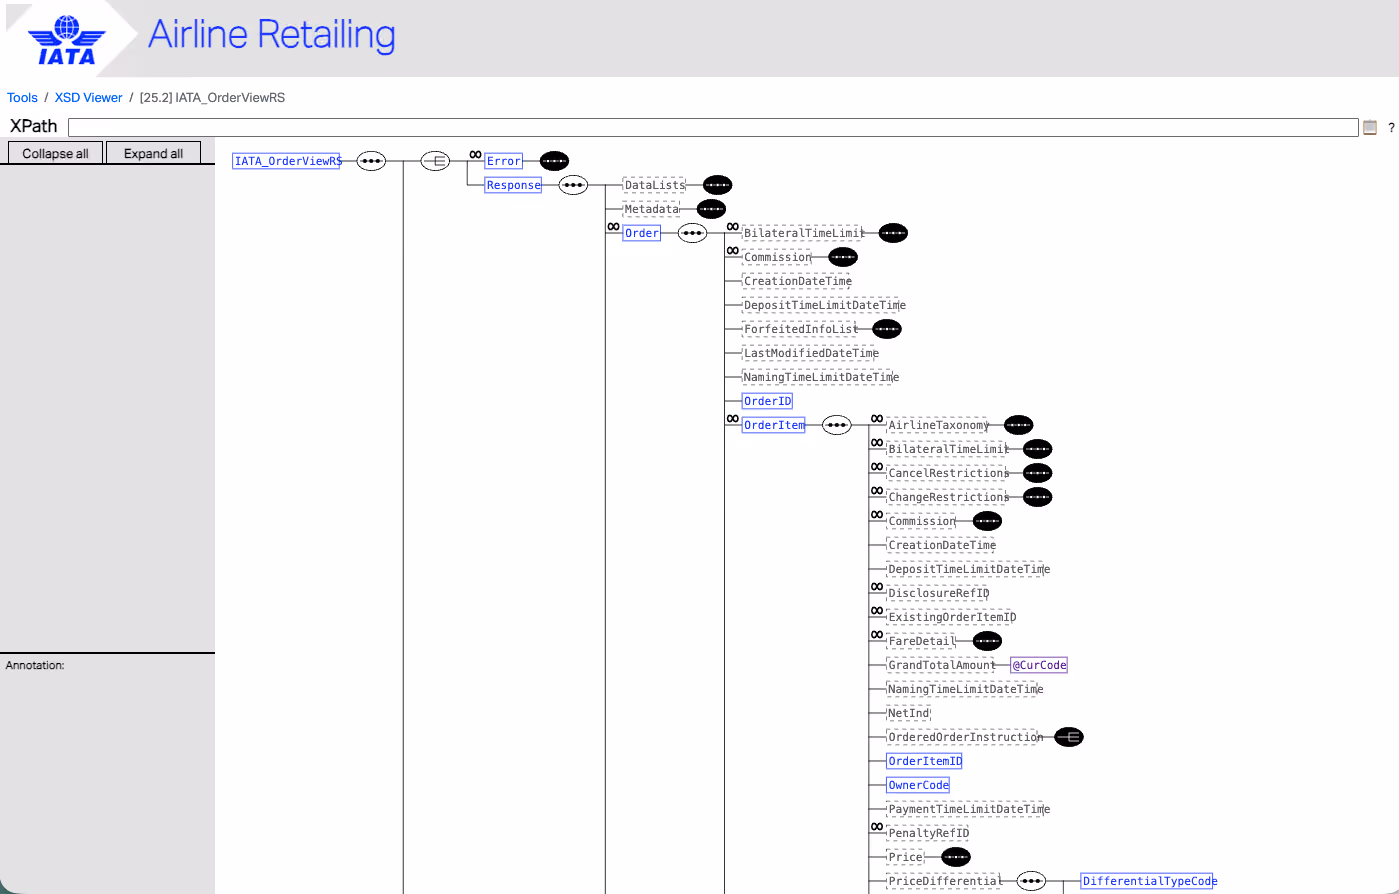Viewport: 1399px width, 894px height.
Task: Collapse the sequence oval next to Order
Action: [x=692, y=233]
